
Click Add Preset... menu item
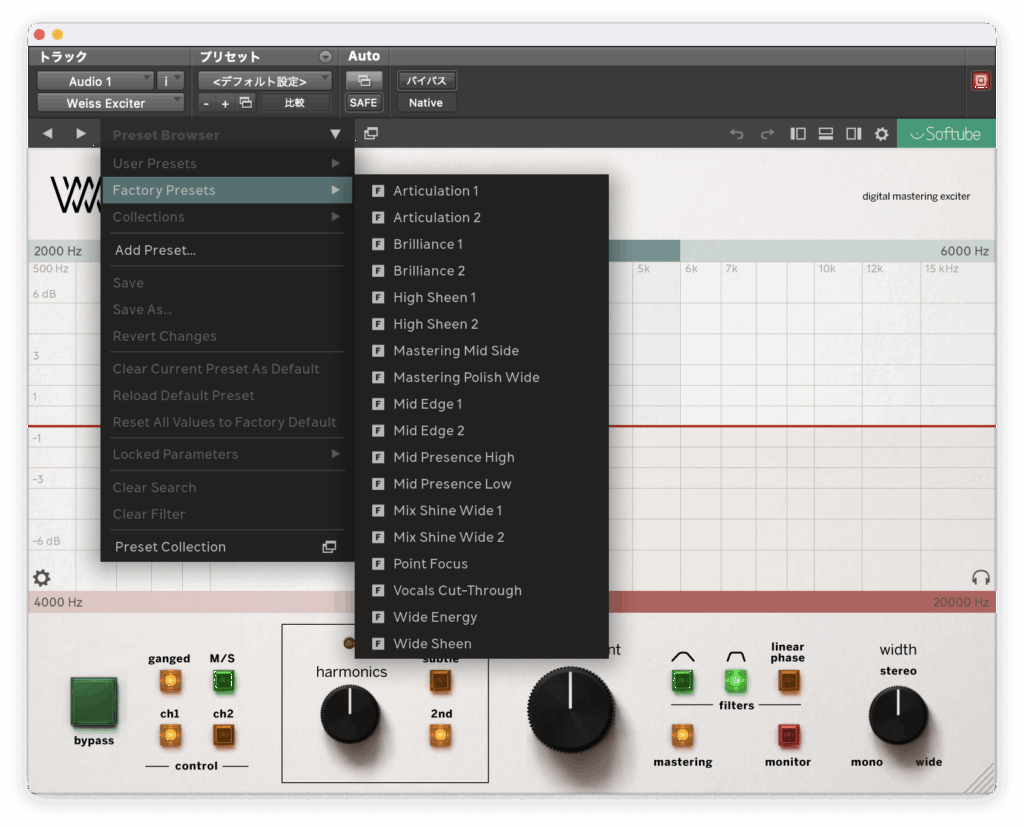227,250
